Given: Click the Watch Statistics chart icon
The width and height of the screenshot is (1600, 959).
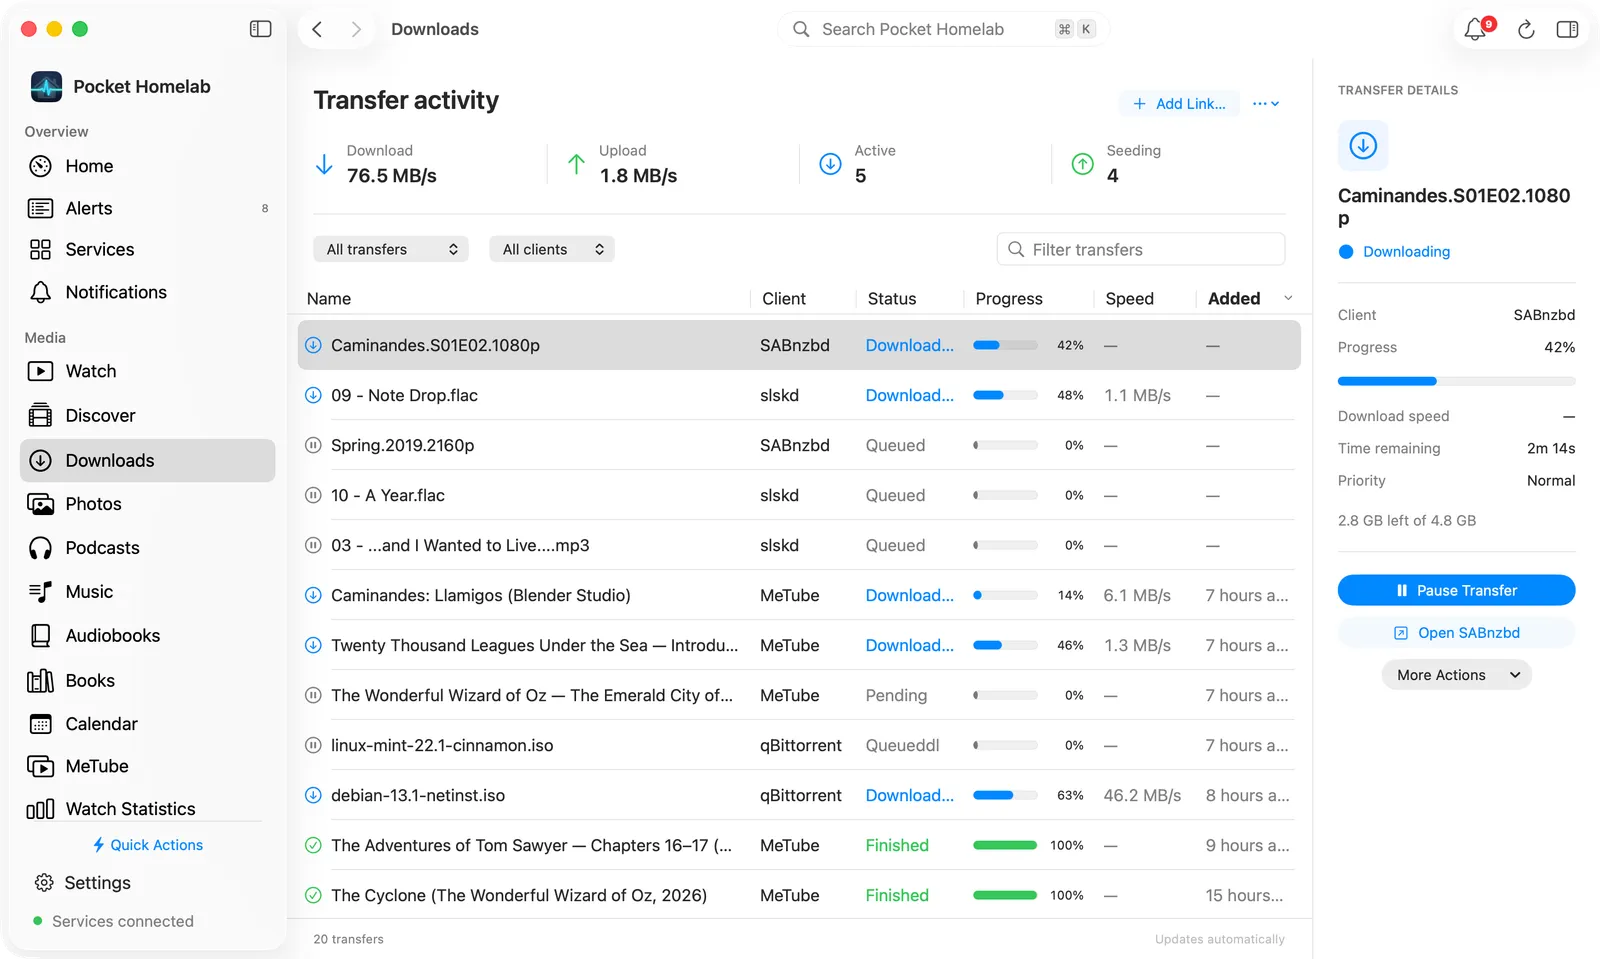Looking at the screenshot, I should coord(40,809).
